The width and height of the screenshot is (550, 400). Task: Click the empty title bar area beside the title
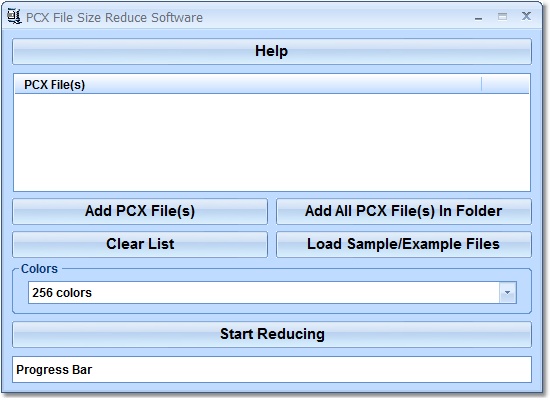point(337,17)
